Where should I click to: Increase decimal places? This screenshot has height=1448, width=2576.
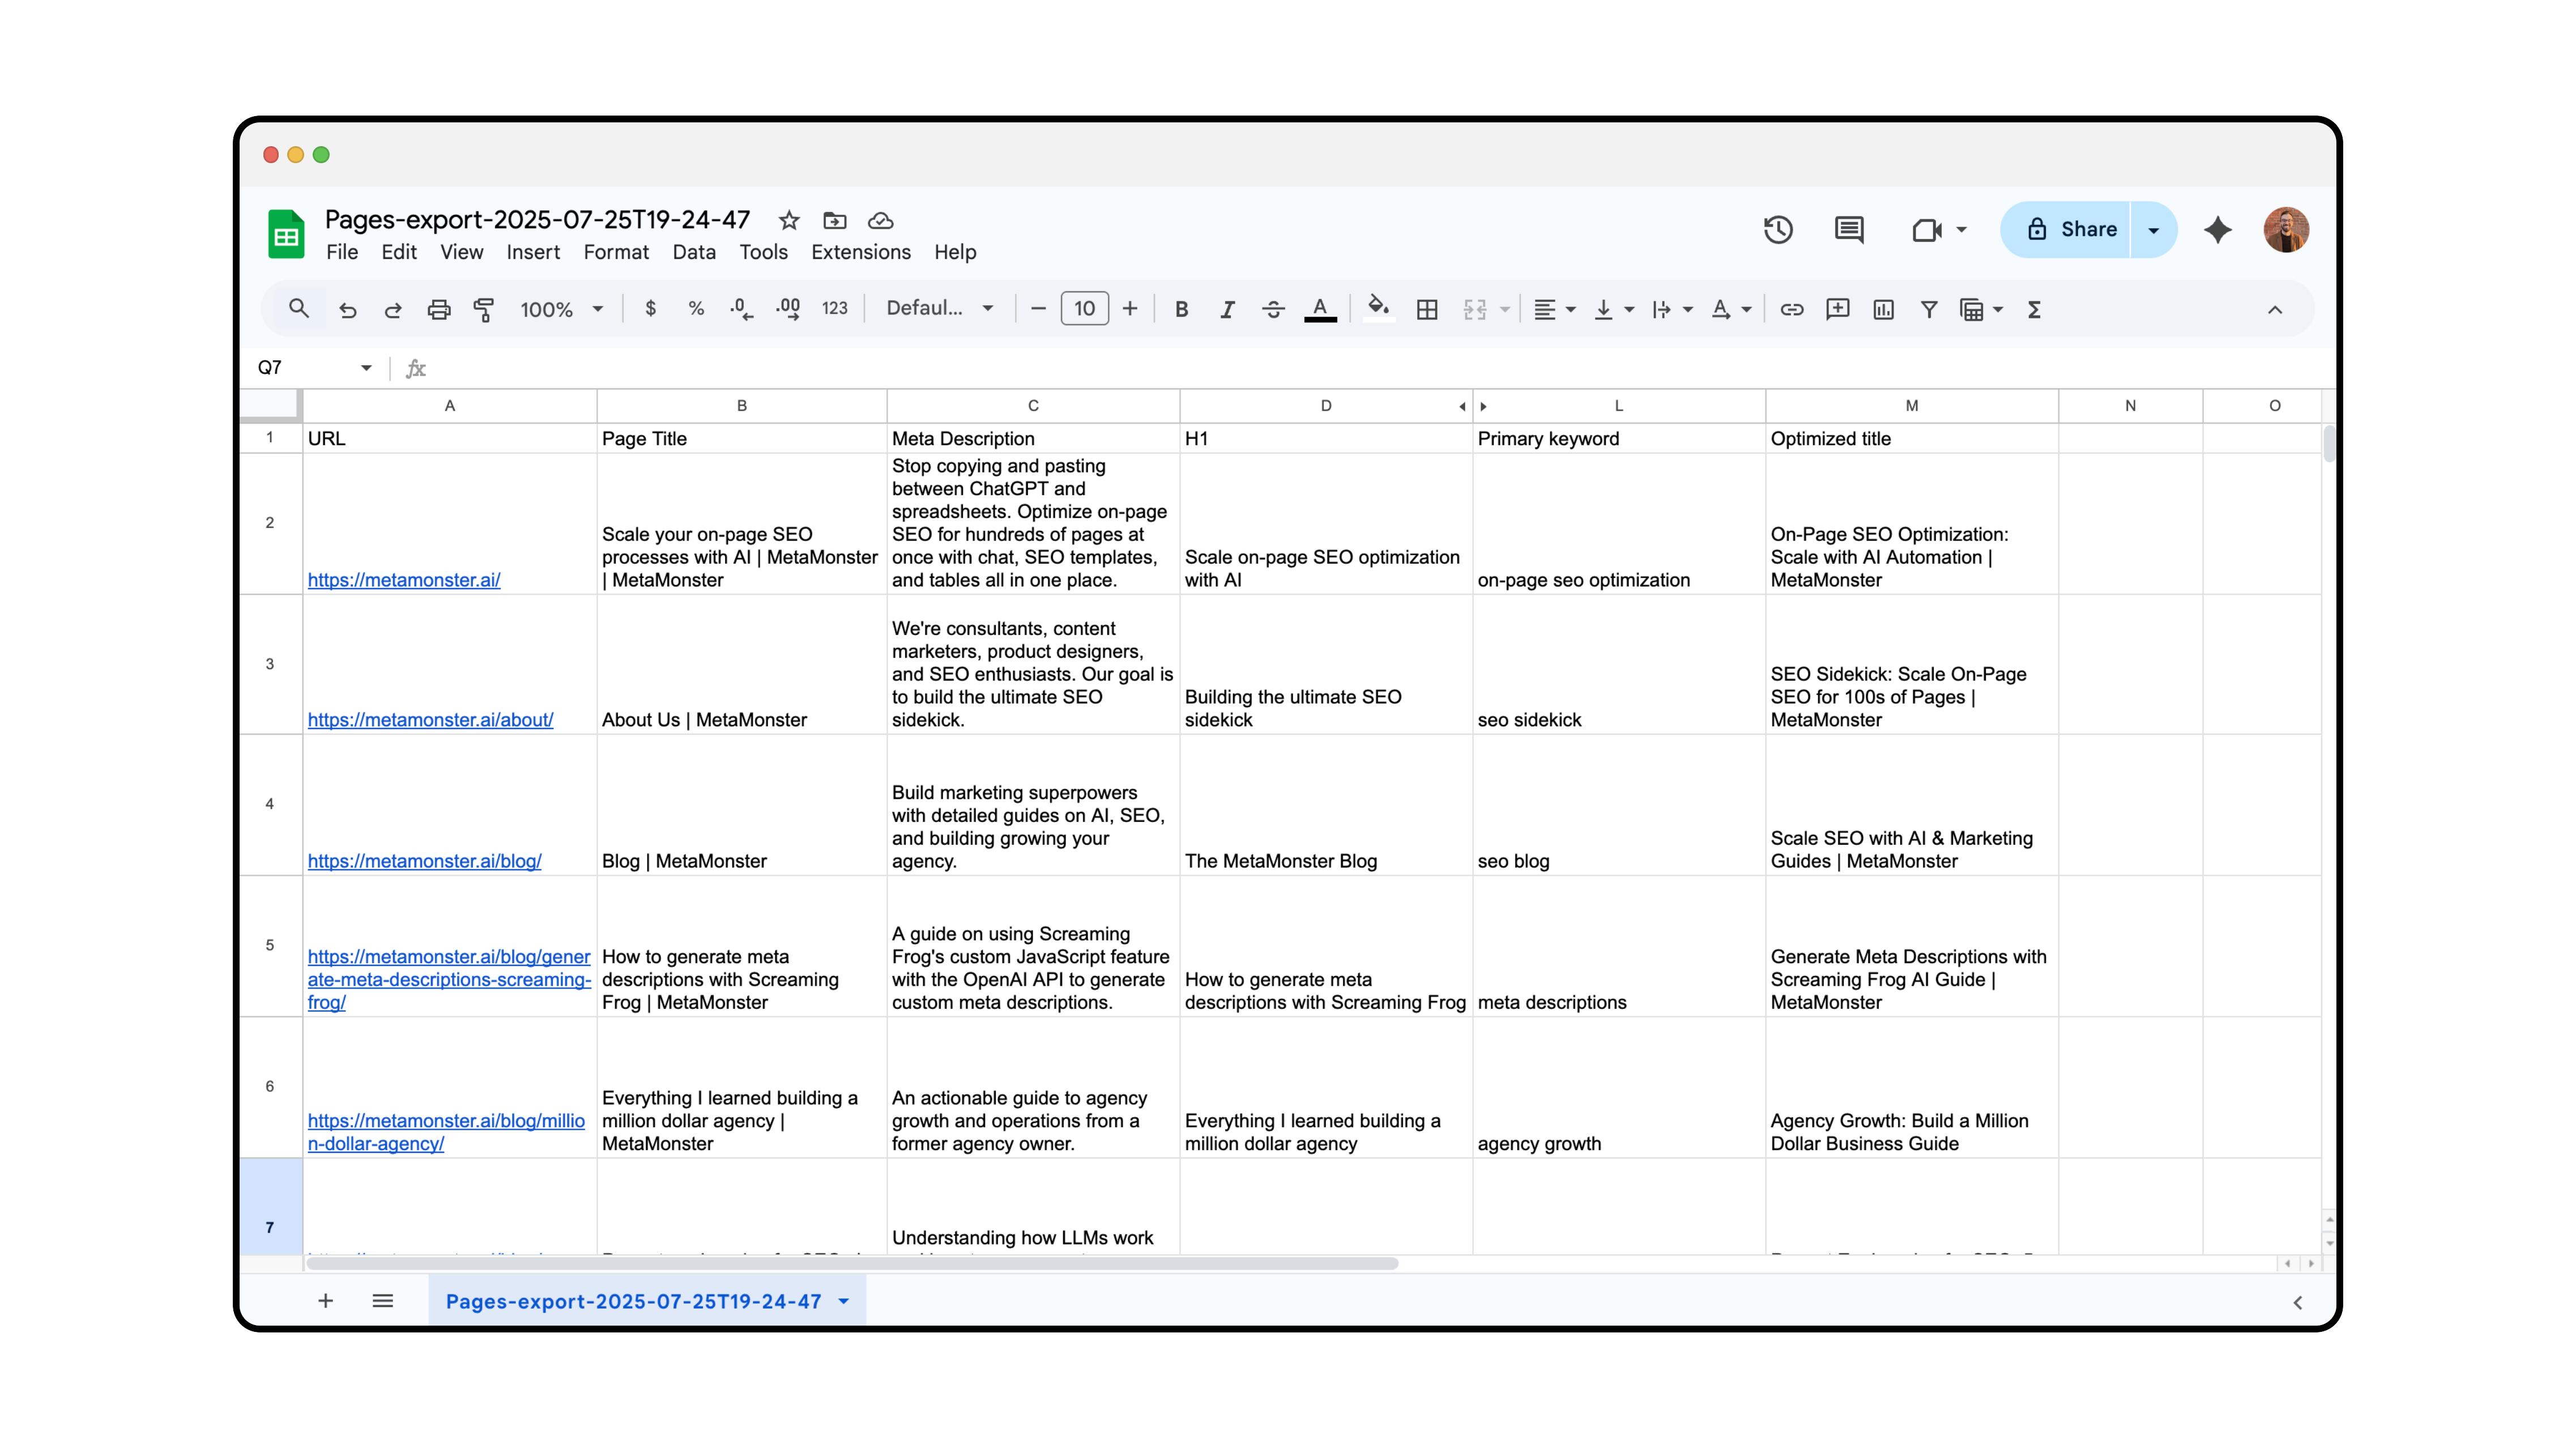(x=788, y=309)
